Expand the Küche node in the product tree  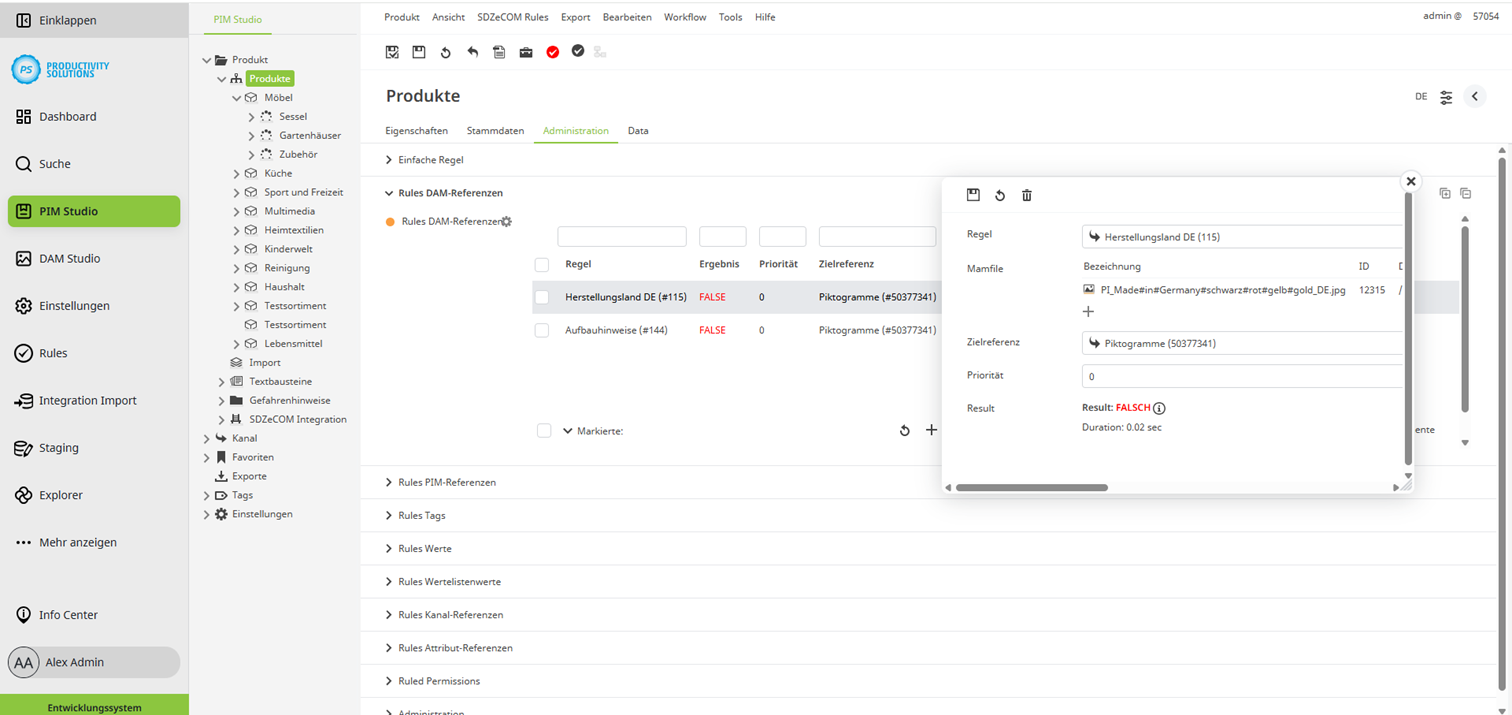(237, 174)
